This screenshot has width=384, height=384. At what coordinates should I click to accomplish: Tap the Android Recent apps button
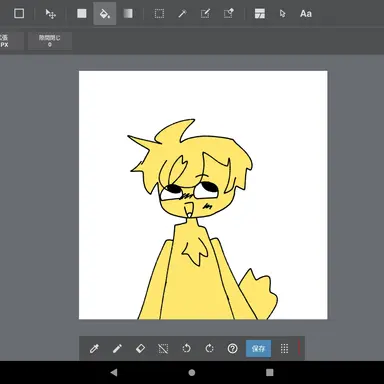(x=270, y=372)
